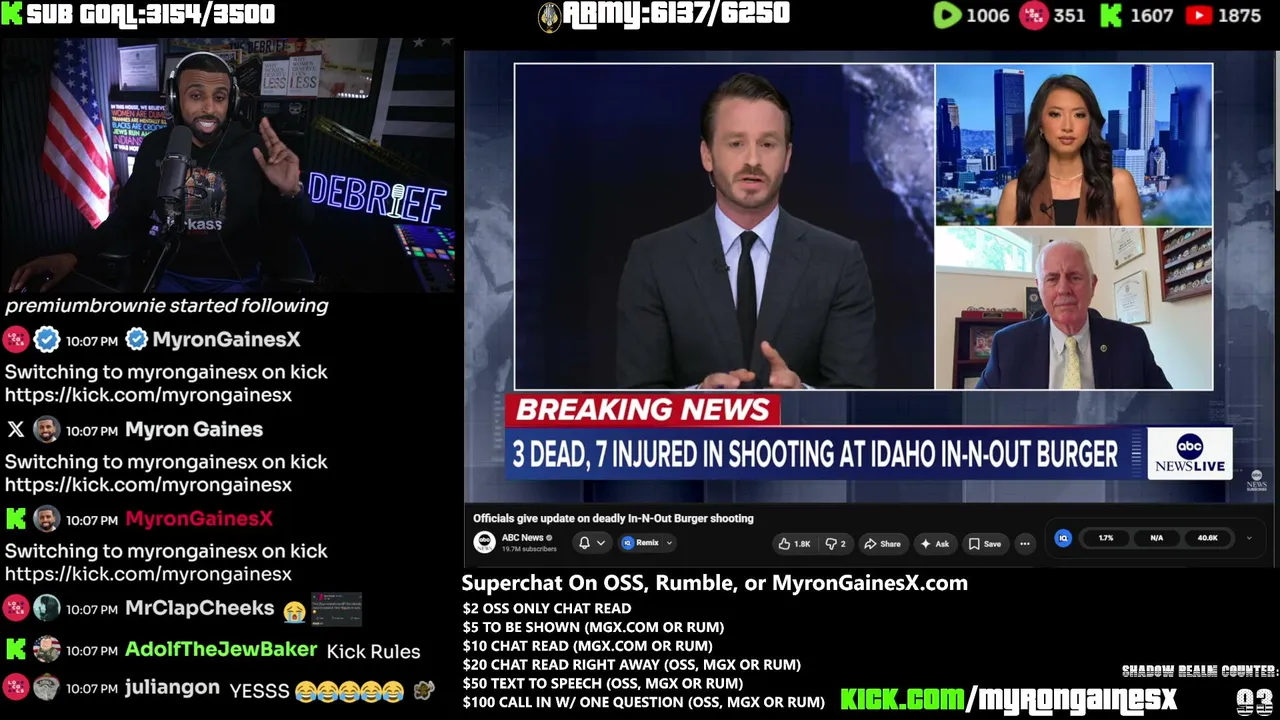Click the ABC News Live logo on broadcast
Screen dimensions: 1280x720
1189,453
